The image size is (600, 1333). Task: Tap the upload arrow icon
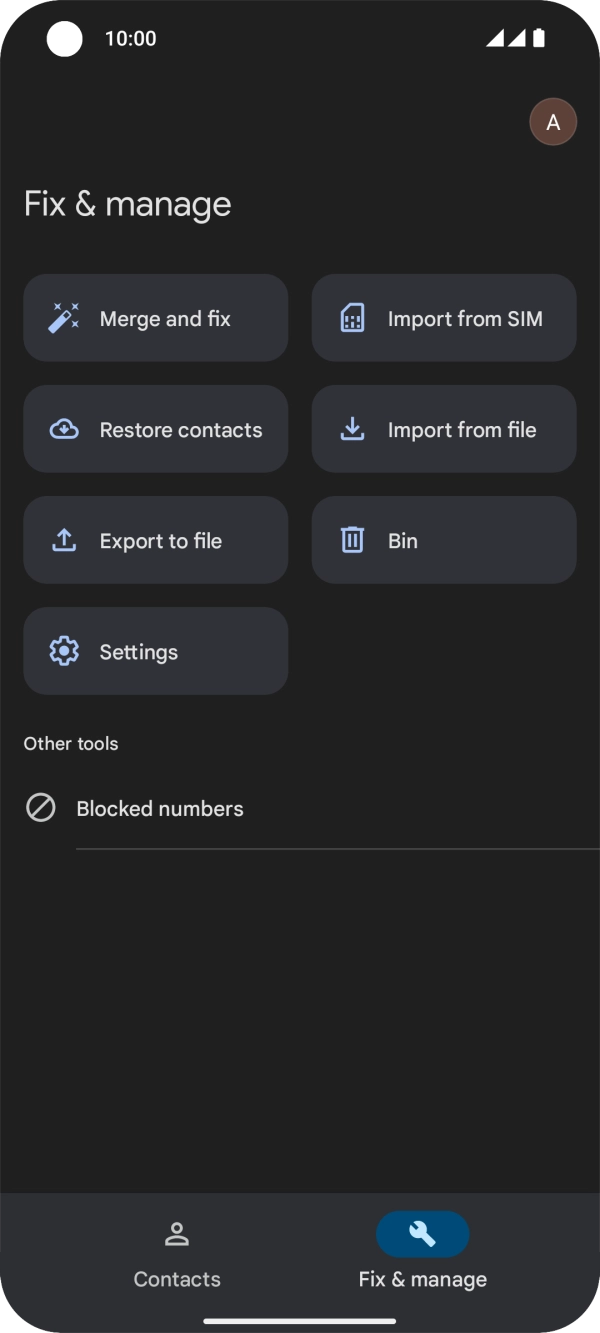point(64,541)
